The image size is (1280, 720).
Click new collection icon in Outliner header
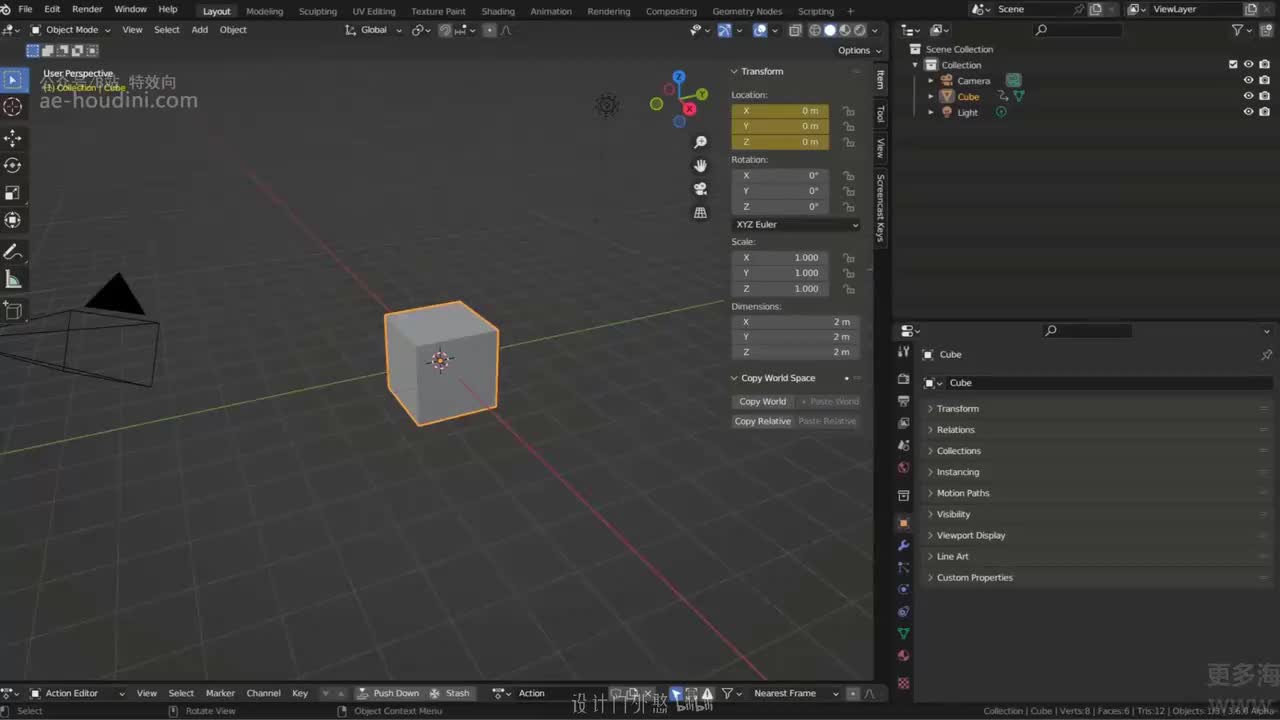(1265, 30)
